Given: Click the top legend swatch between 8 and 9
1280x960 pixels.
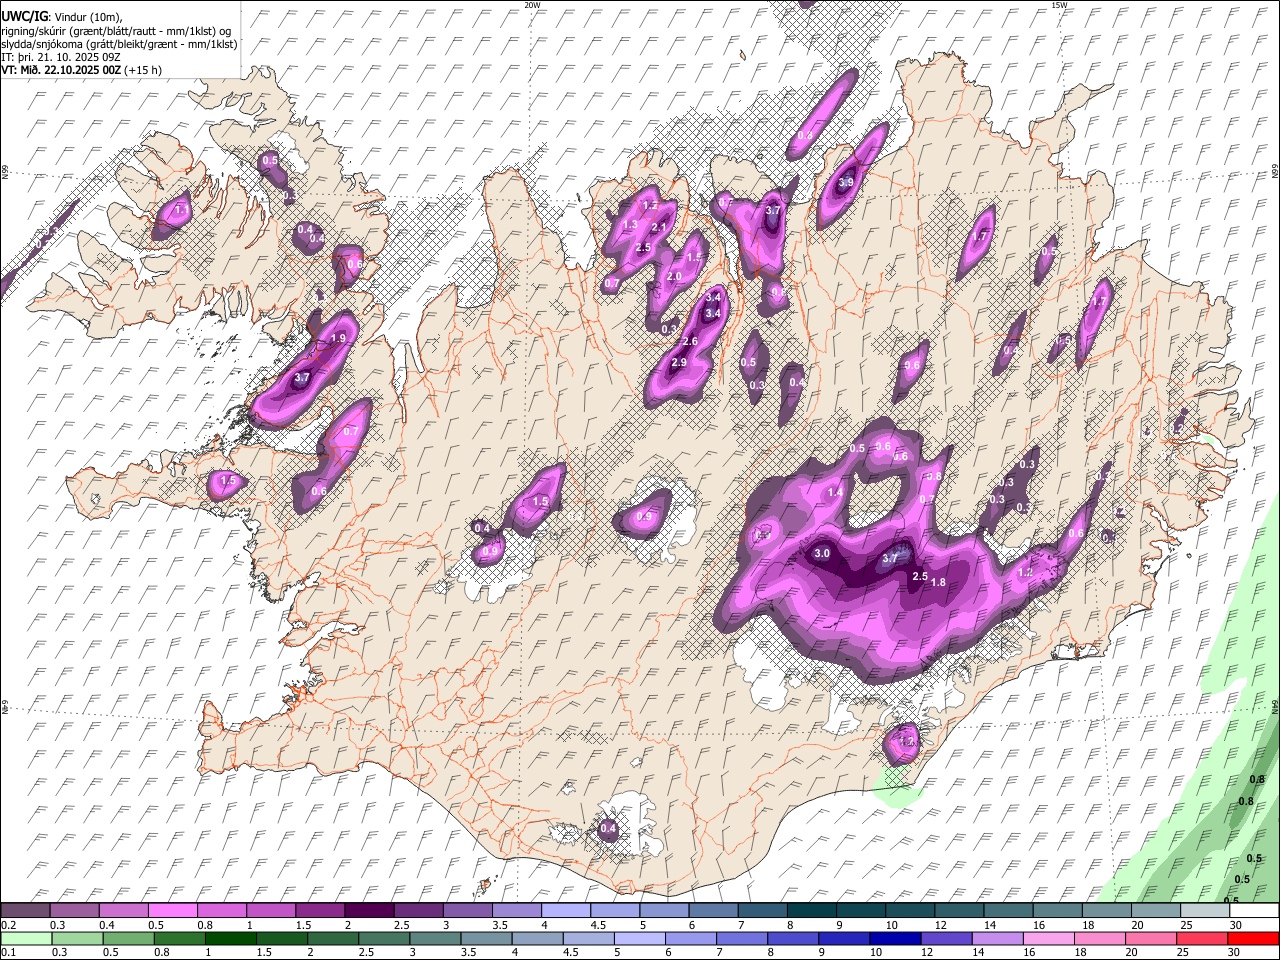Looking at the screenshot, I should [x=811, y=910].
